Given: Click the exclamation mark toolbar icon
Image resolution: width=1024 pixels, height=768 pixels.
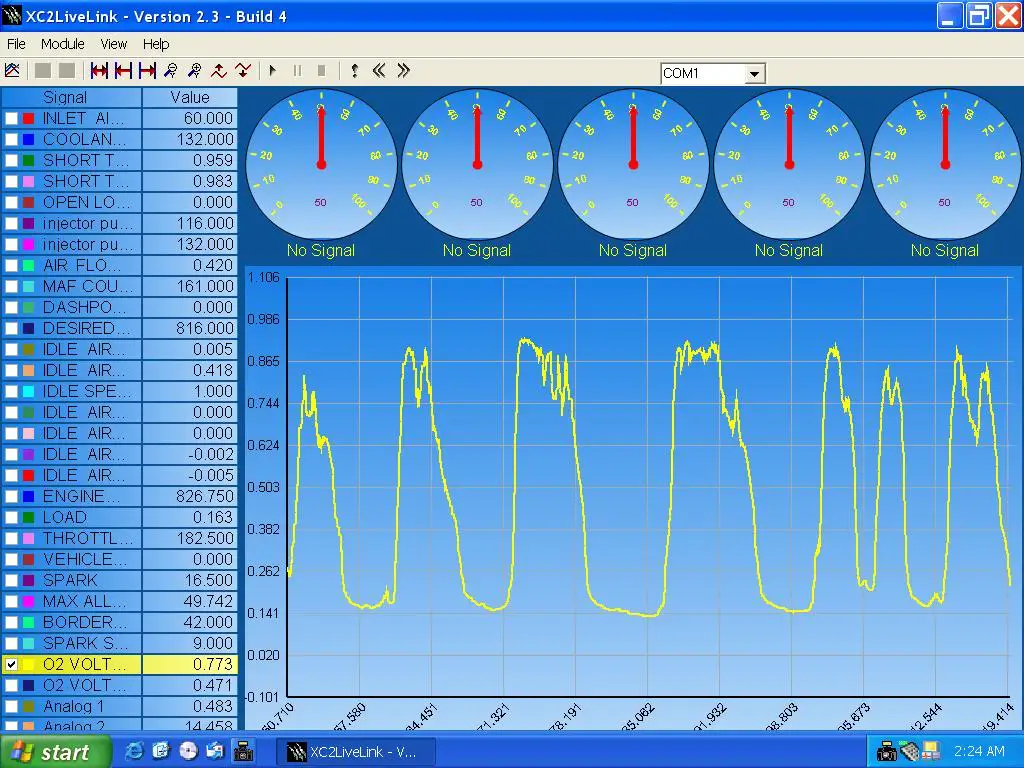Looking at the screenshot, I should 354,71.
